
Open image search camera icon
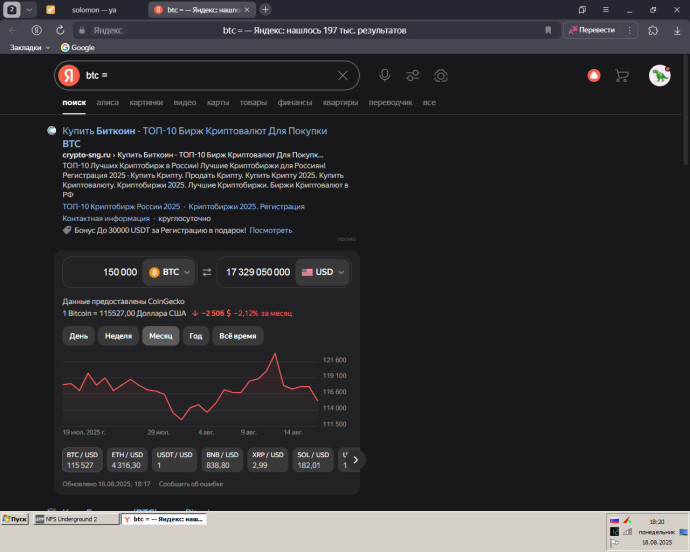point(440,76)
